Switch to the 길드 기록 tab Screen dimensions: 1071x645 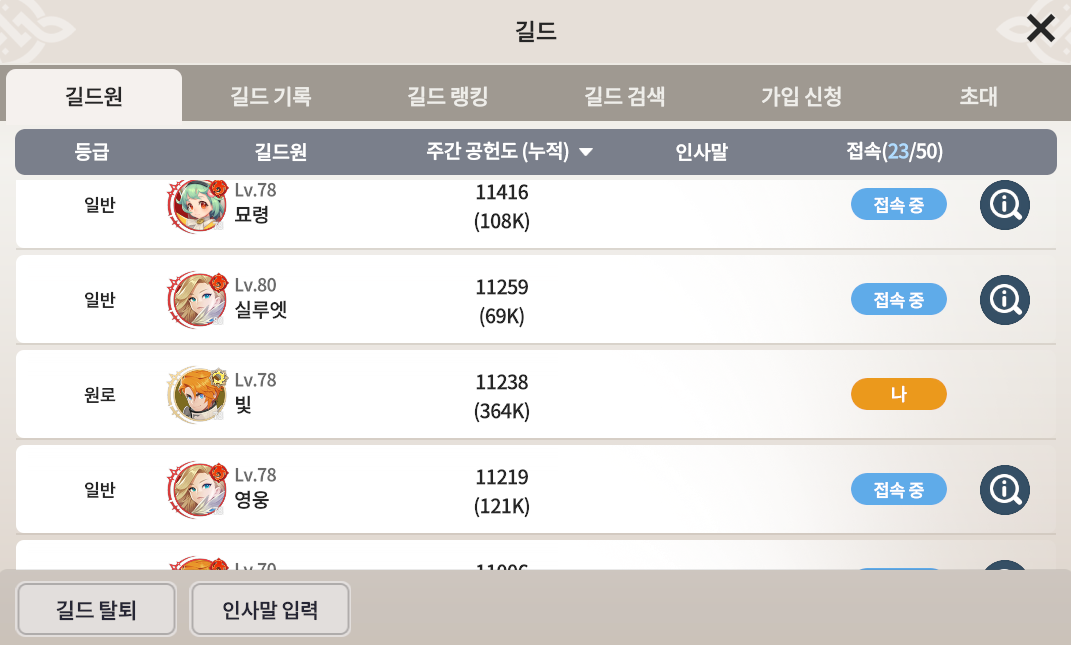tap(271, 96)
